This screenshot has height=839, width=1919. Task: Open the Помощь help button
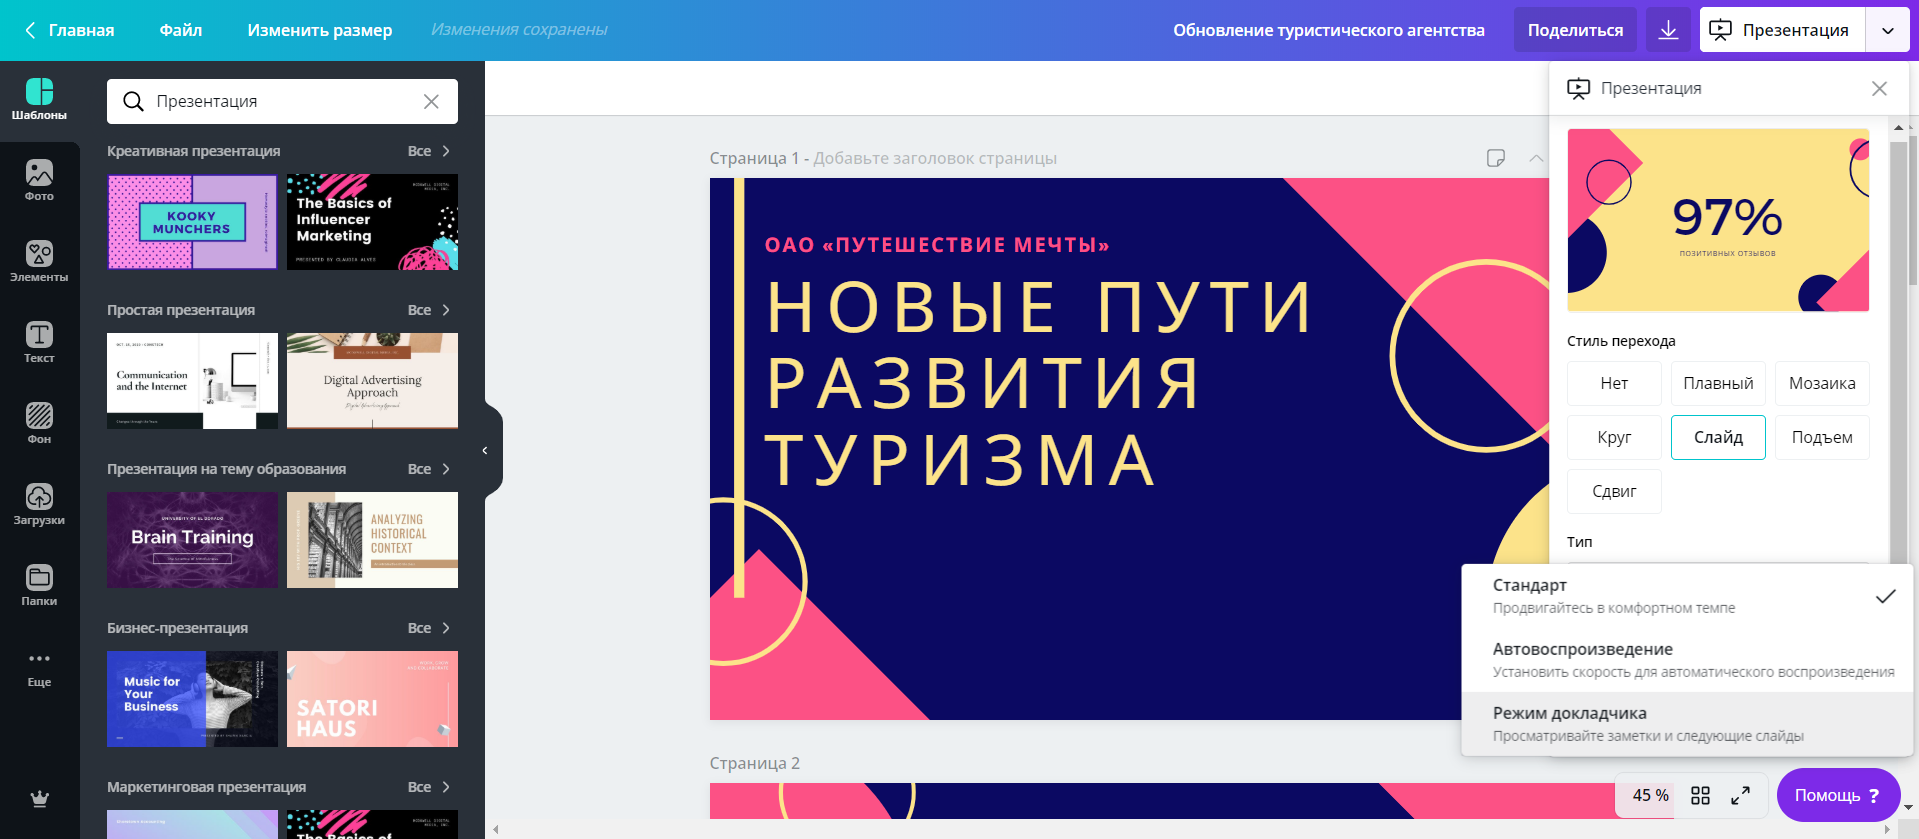coord(1837,796)
